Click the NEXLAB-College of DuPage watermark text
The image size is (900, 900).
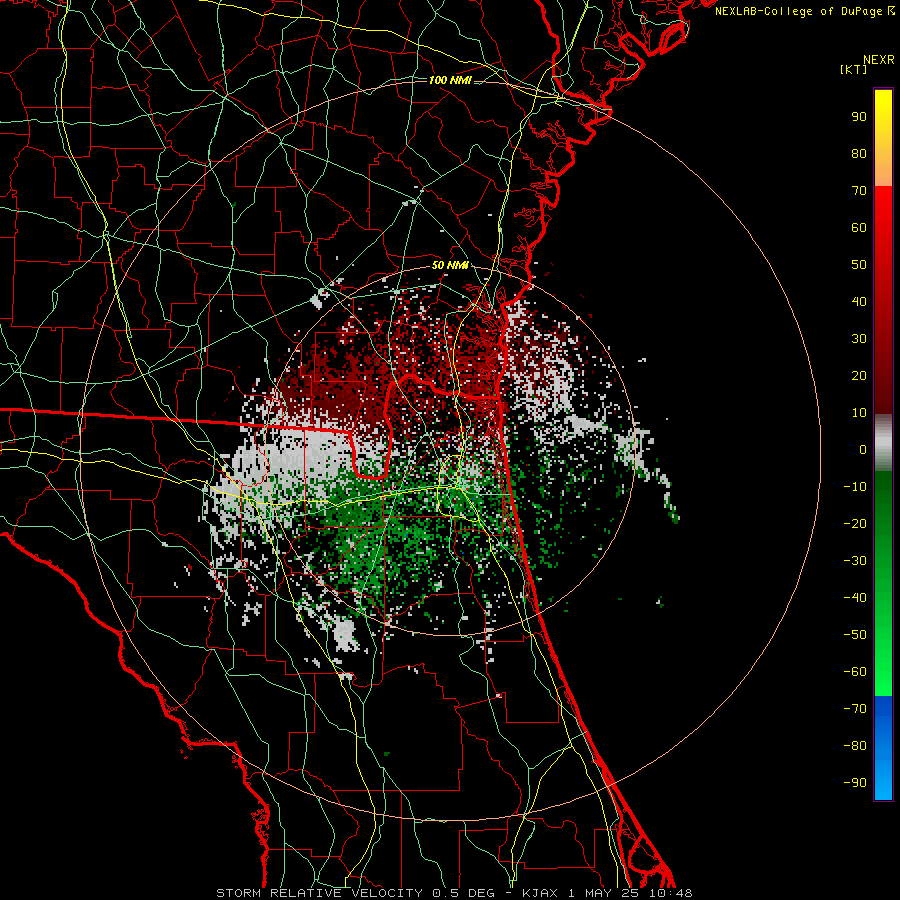pyautogui.click(x=798, y=11)
